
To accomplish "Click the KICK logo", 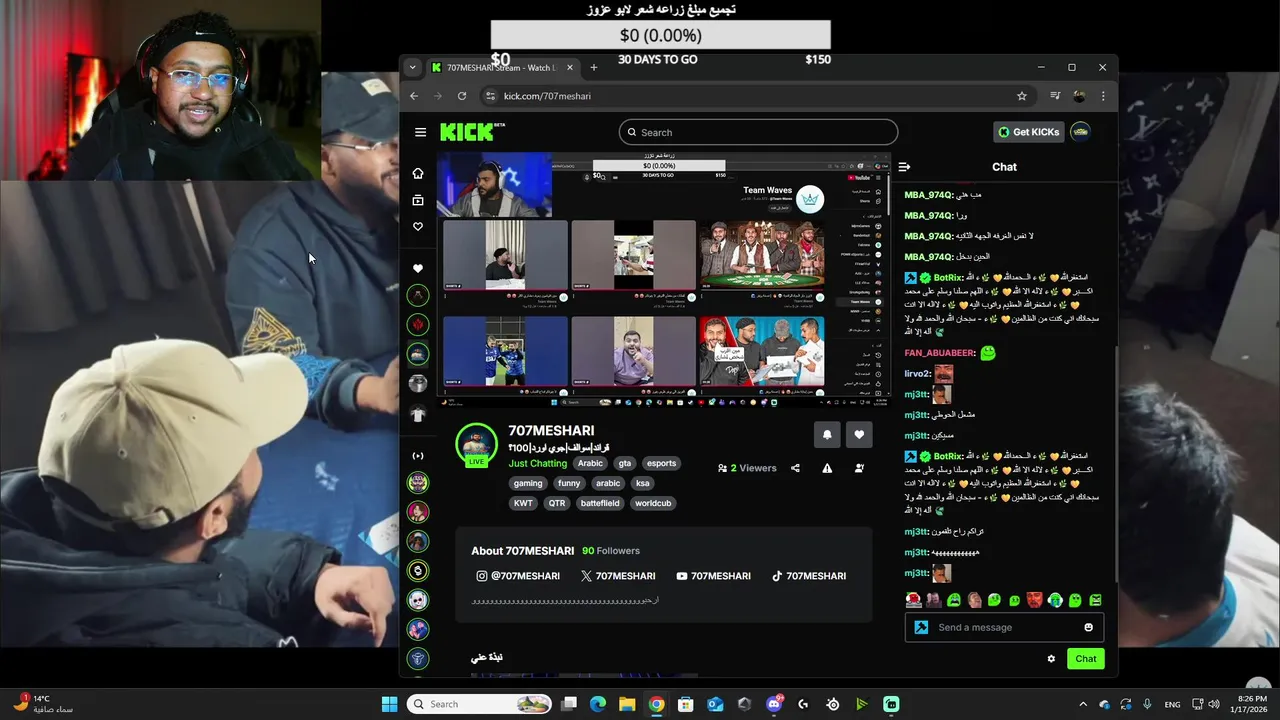I will (x=468, y=132).
